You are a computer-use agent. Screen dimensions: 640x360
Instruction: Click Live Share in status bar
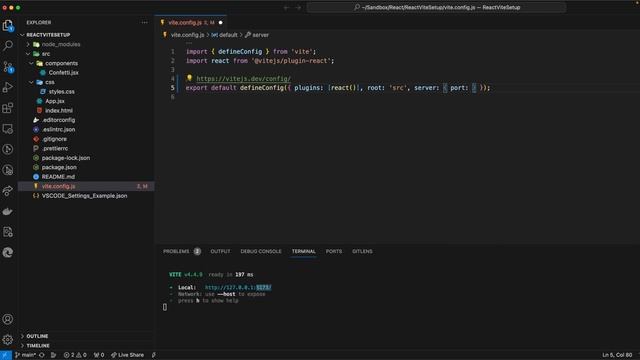coord(127,355)
